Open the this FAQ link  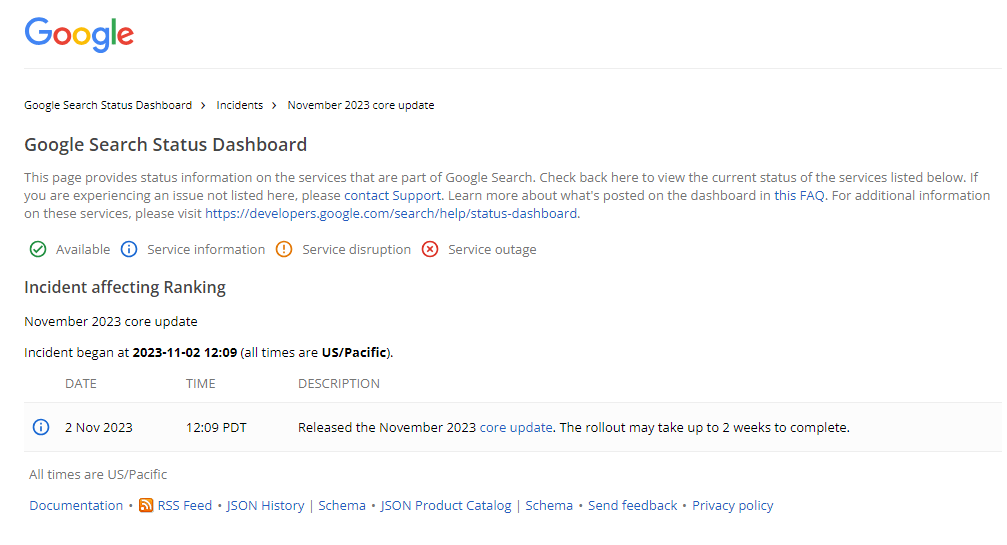click(x=799, y=196)
